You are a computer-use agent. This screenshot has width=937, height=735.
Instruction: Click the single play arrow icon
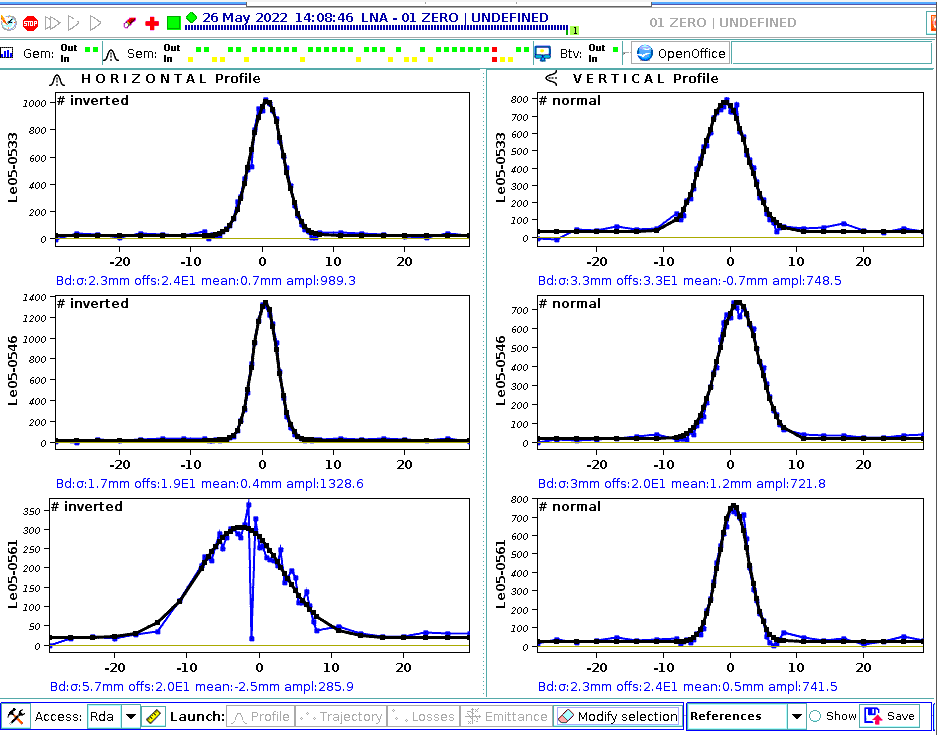95,23
